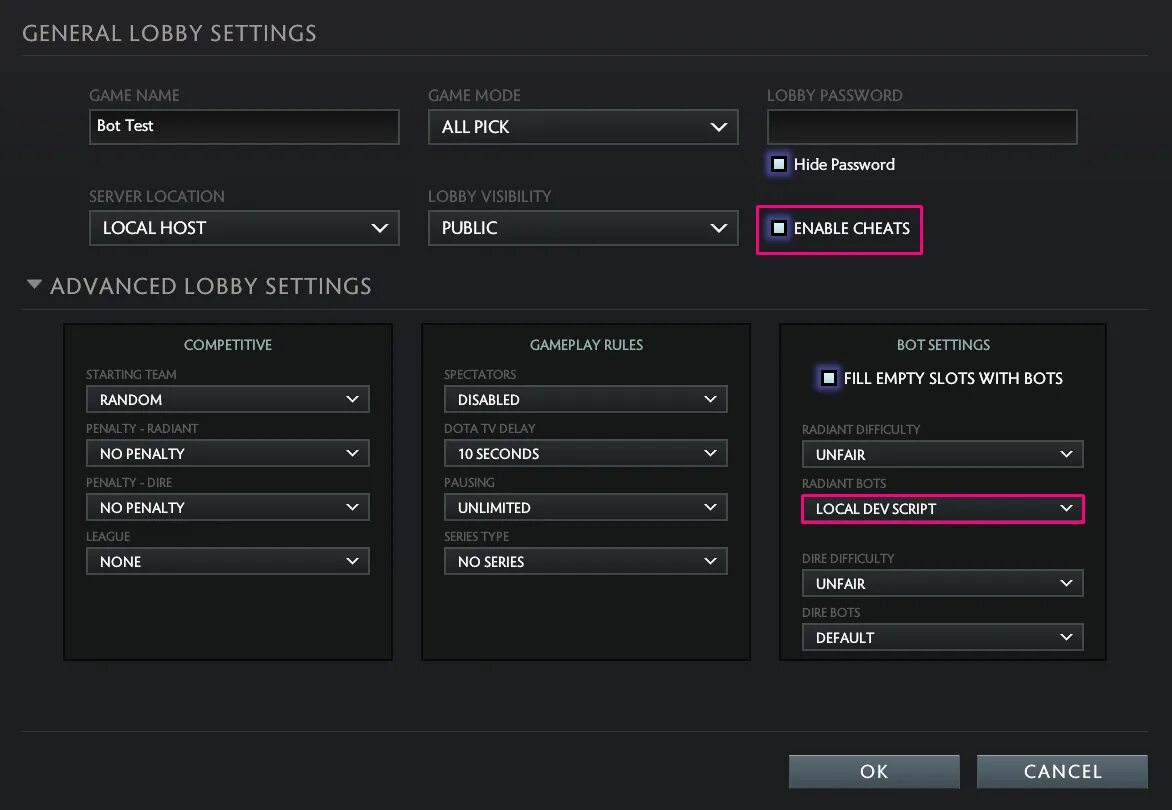Enable the Enable Cheats checkbox
The image size is (1172, 810).
[x=779, y=228]
